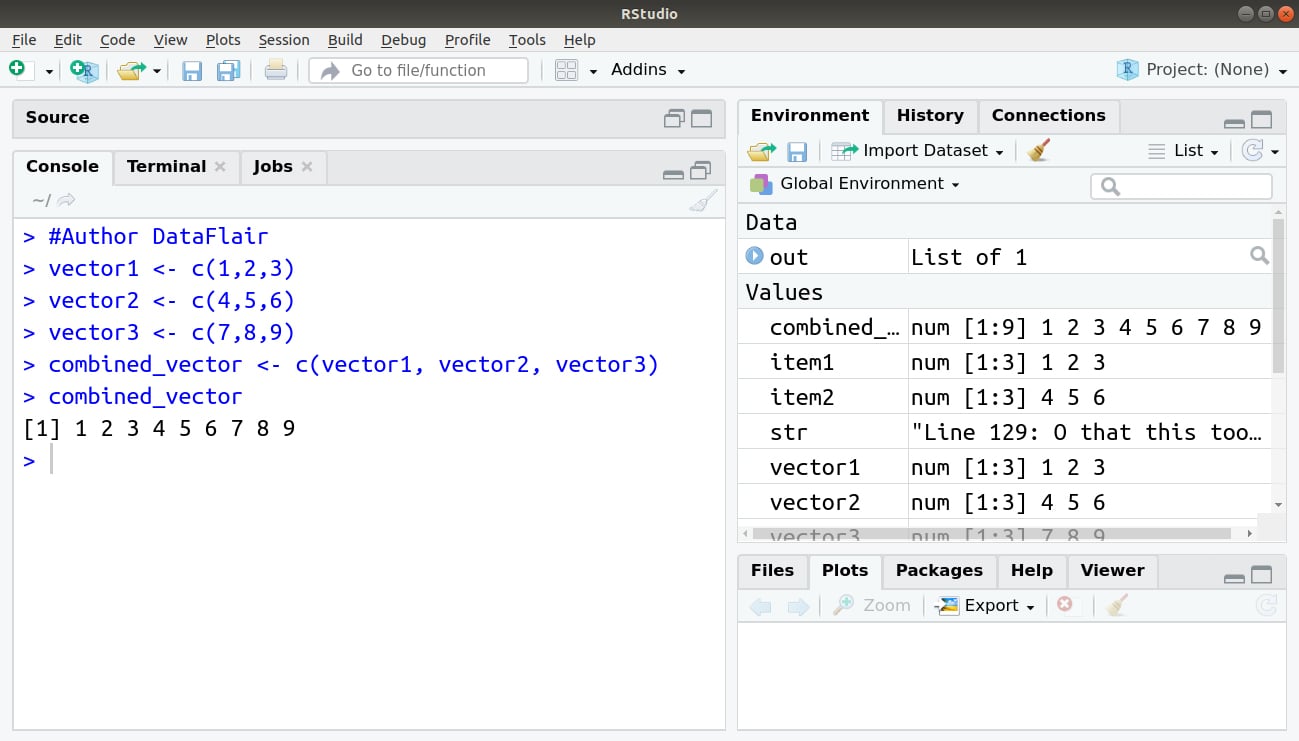Save the workspace in Environment pane
This screenshot has width=1299, height=741.
click(x=797, y=150)
